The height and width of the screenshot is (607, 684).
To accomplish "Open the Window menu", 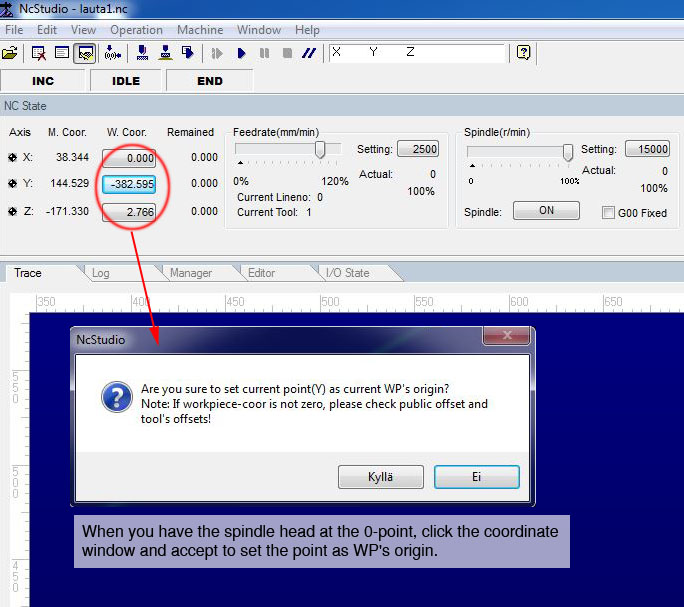I will click(x=259, y=30).
